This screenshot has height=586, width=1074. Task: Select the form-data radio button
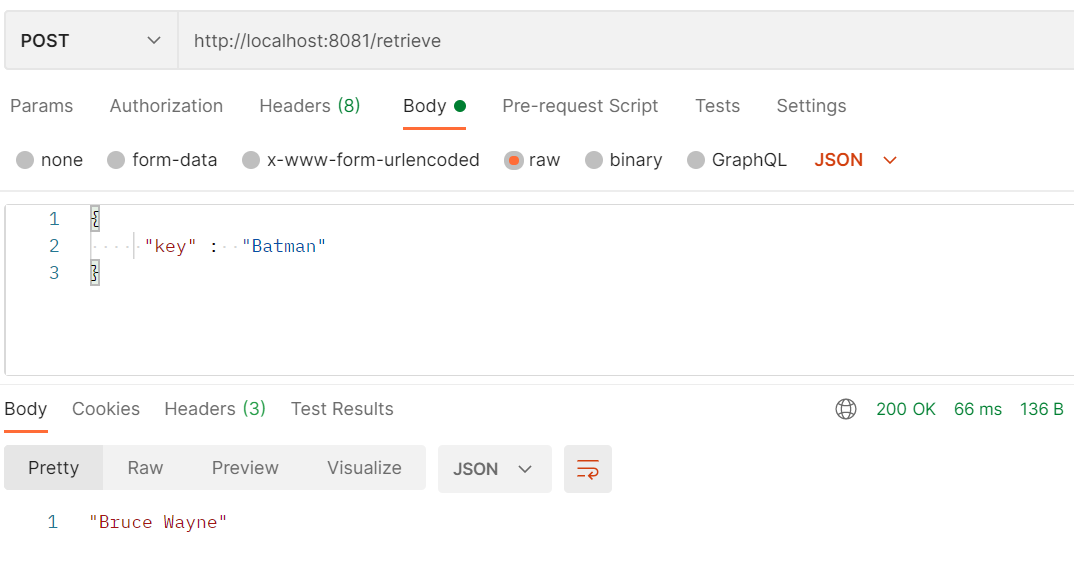116,160
